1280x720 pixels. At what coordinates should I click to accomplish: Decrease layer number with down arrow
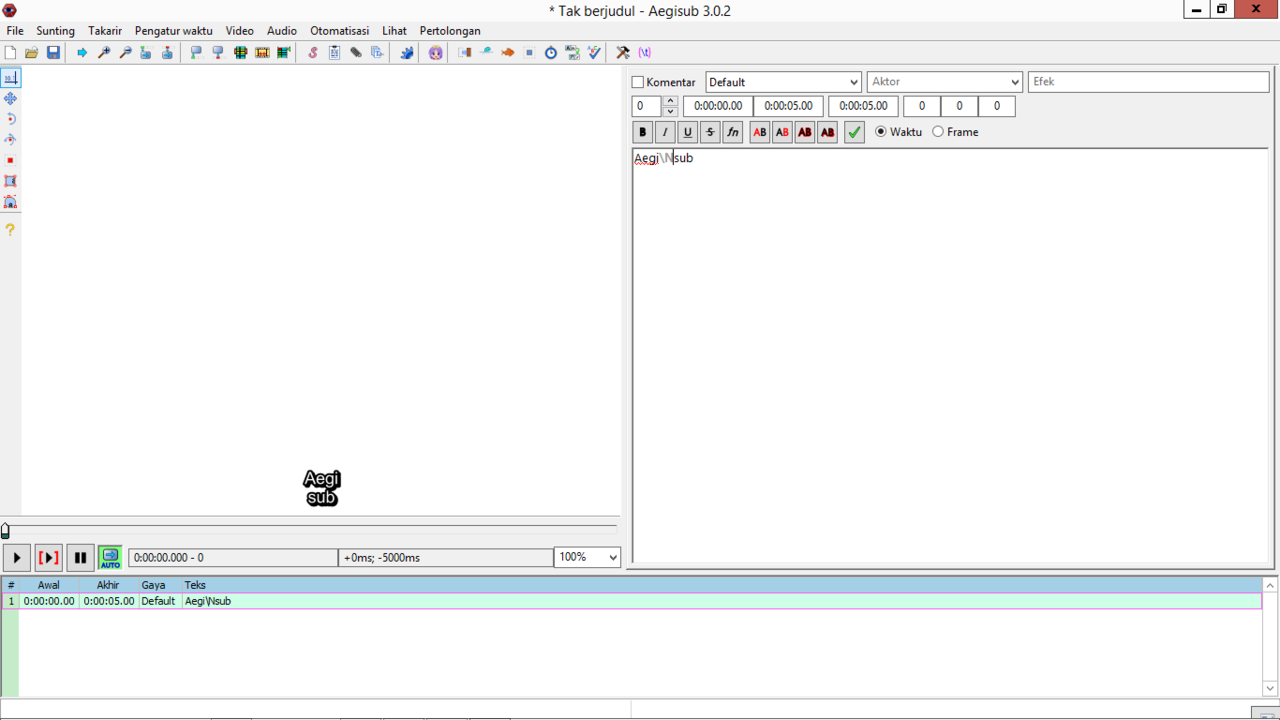pos(671,111)
